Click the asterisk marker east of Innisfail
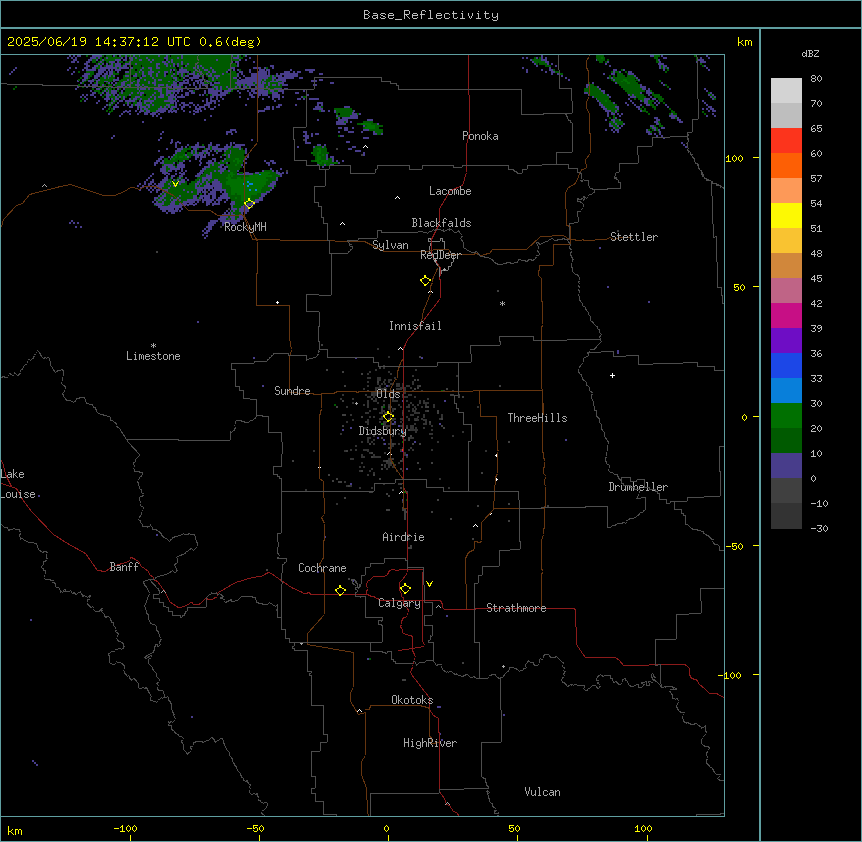Viewport: 862px width, 842px height. click(x=502, y=303)
